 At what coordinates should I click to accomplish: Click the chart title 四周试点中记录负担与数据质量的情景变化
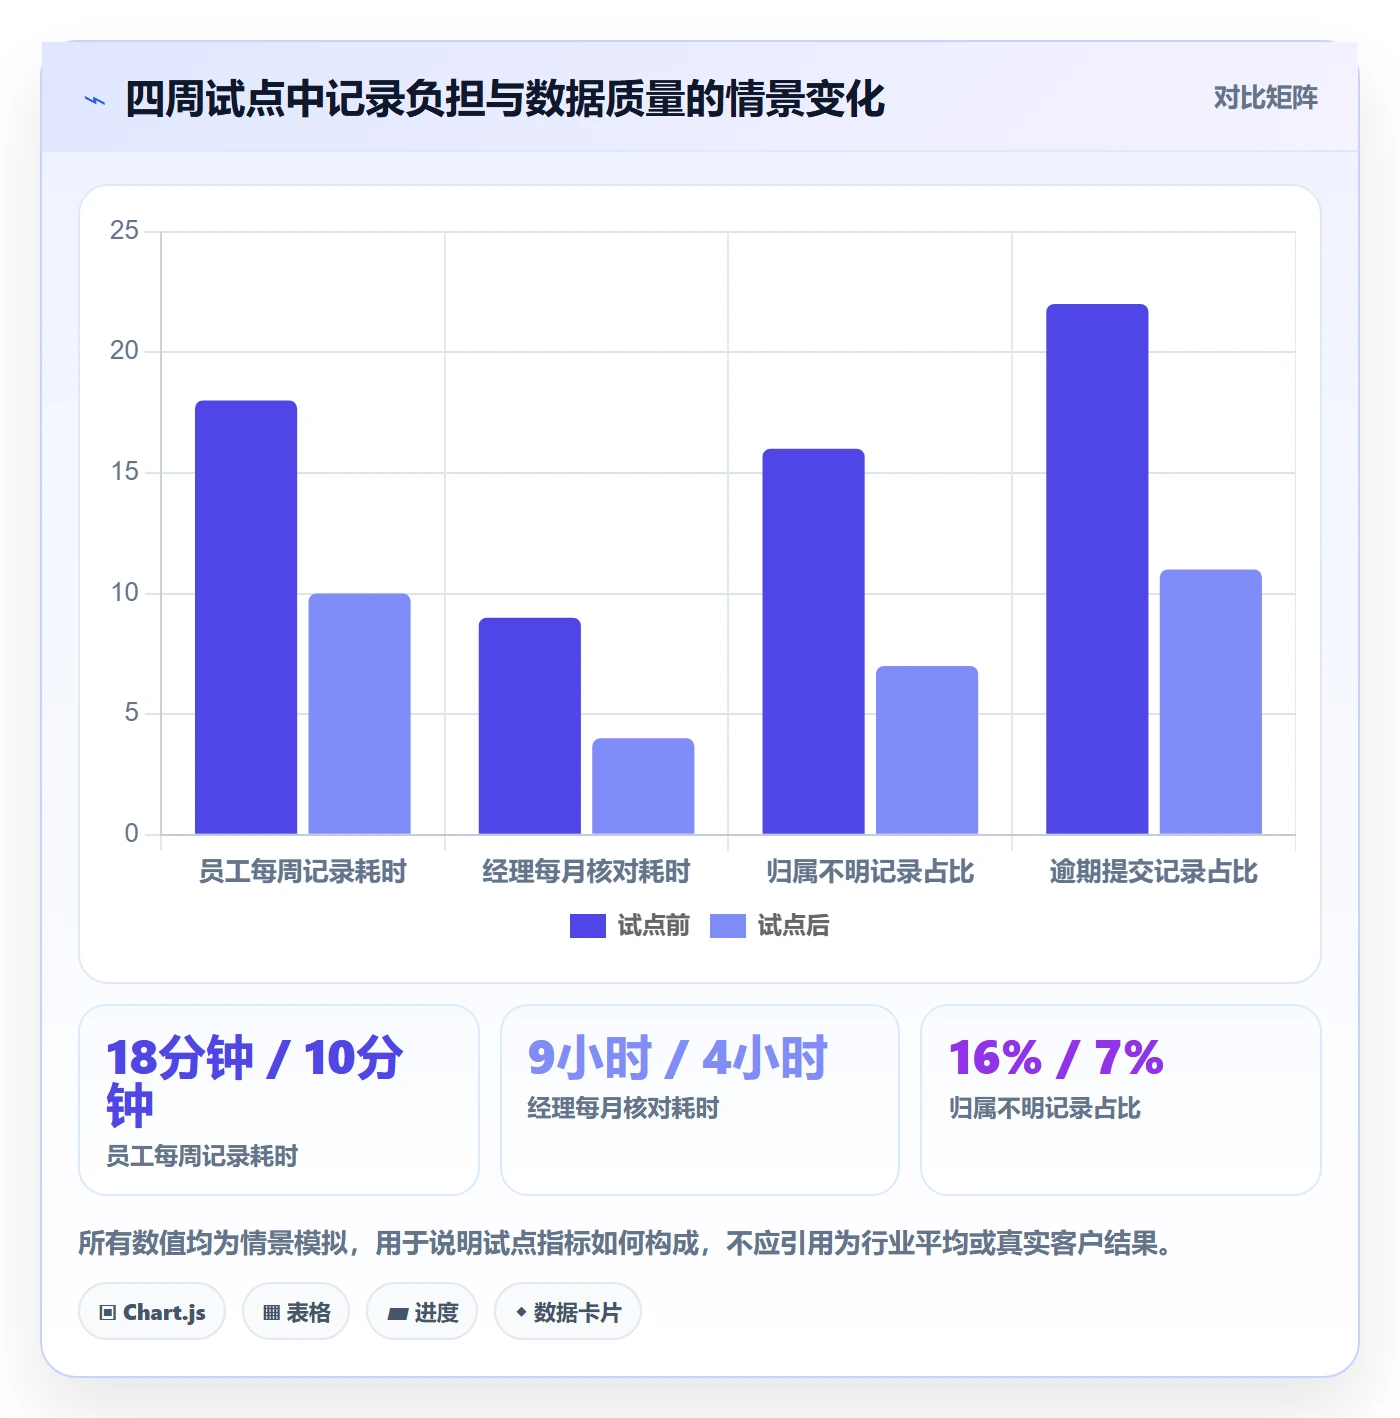pyautogui.click(x=505, y=100)
